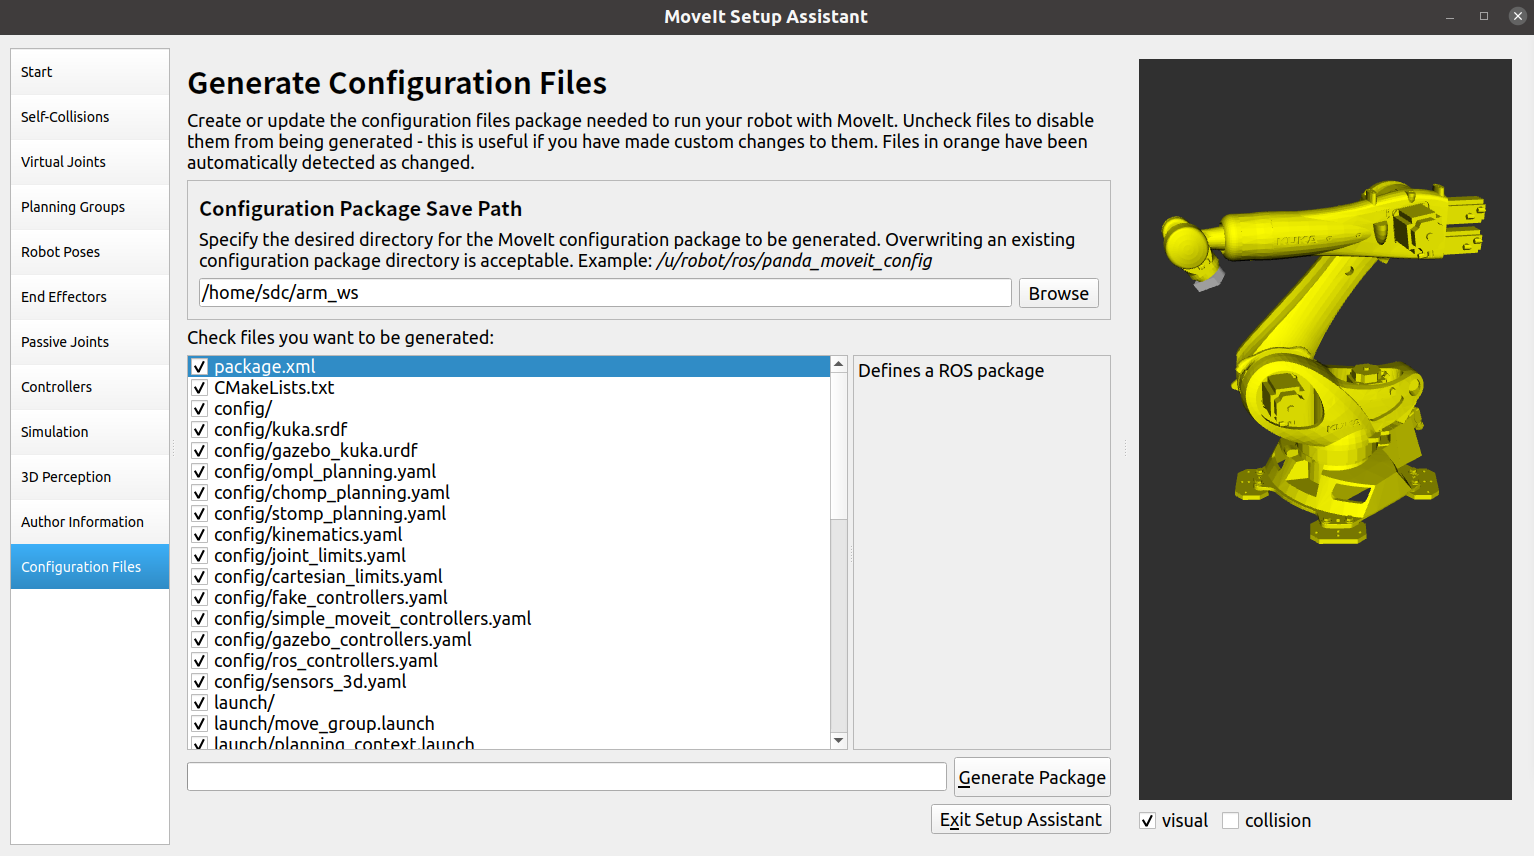Switch to 3D Perception step
Viewport: 1534px width, 856px height.
pos(90,477)
